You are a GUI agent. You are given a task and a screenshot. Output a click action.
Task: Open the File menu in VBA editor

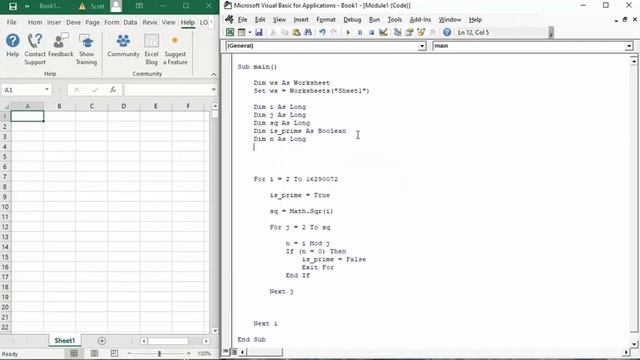pyautogui.click(x=242, y=20)
